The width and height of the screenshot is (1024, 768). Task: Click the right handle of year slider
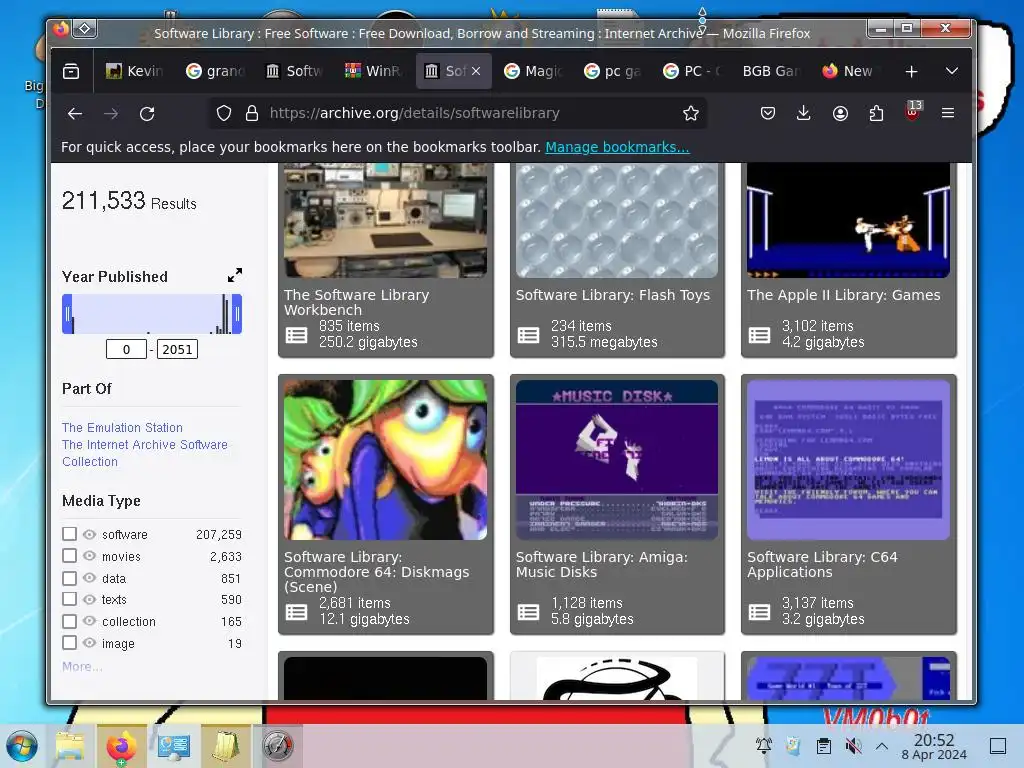point(237,314)
